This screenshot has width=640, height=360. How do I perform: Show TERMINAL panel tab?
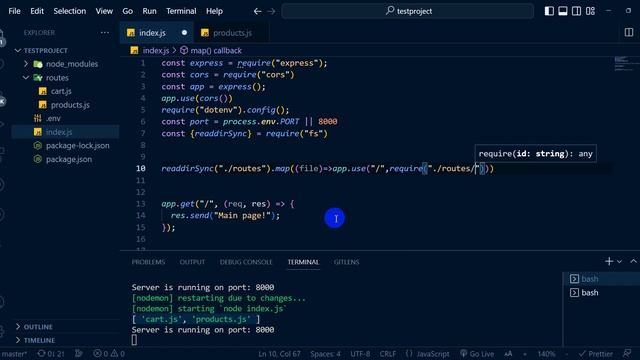pyautogui.click(x=303, y=262)
